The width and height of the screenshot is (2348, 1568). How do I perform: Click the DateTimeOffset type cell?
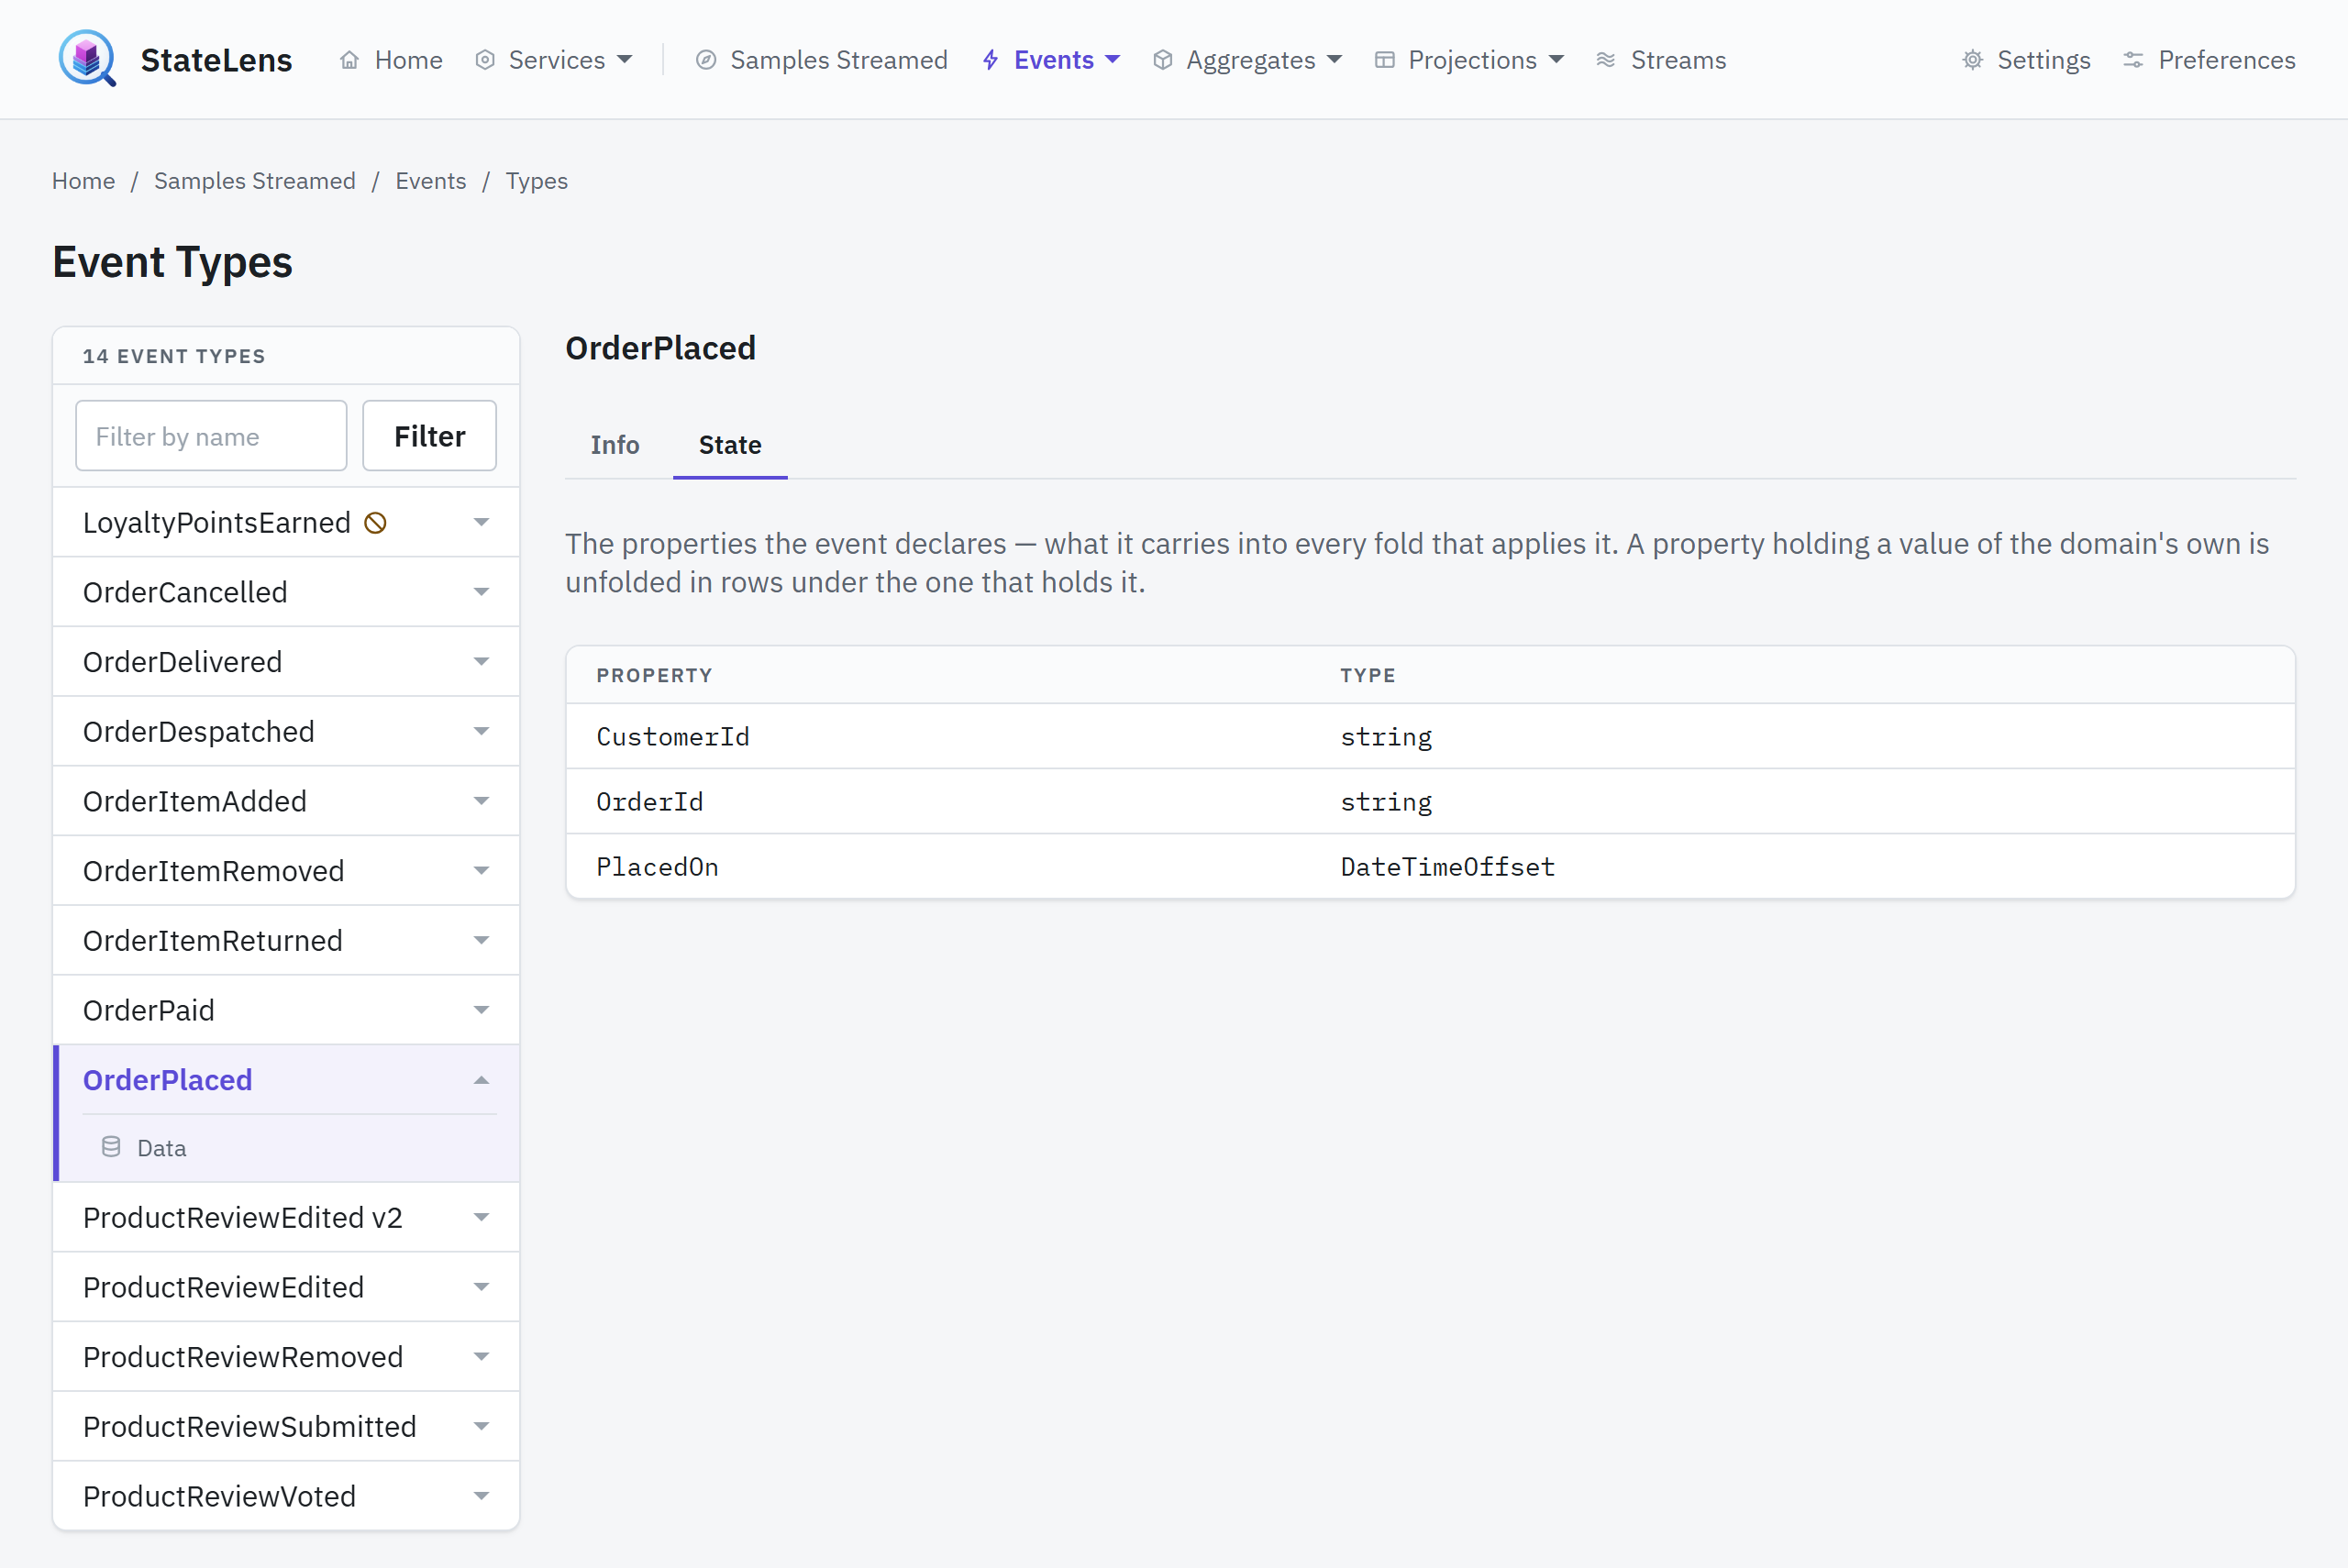coord(1447,867)
